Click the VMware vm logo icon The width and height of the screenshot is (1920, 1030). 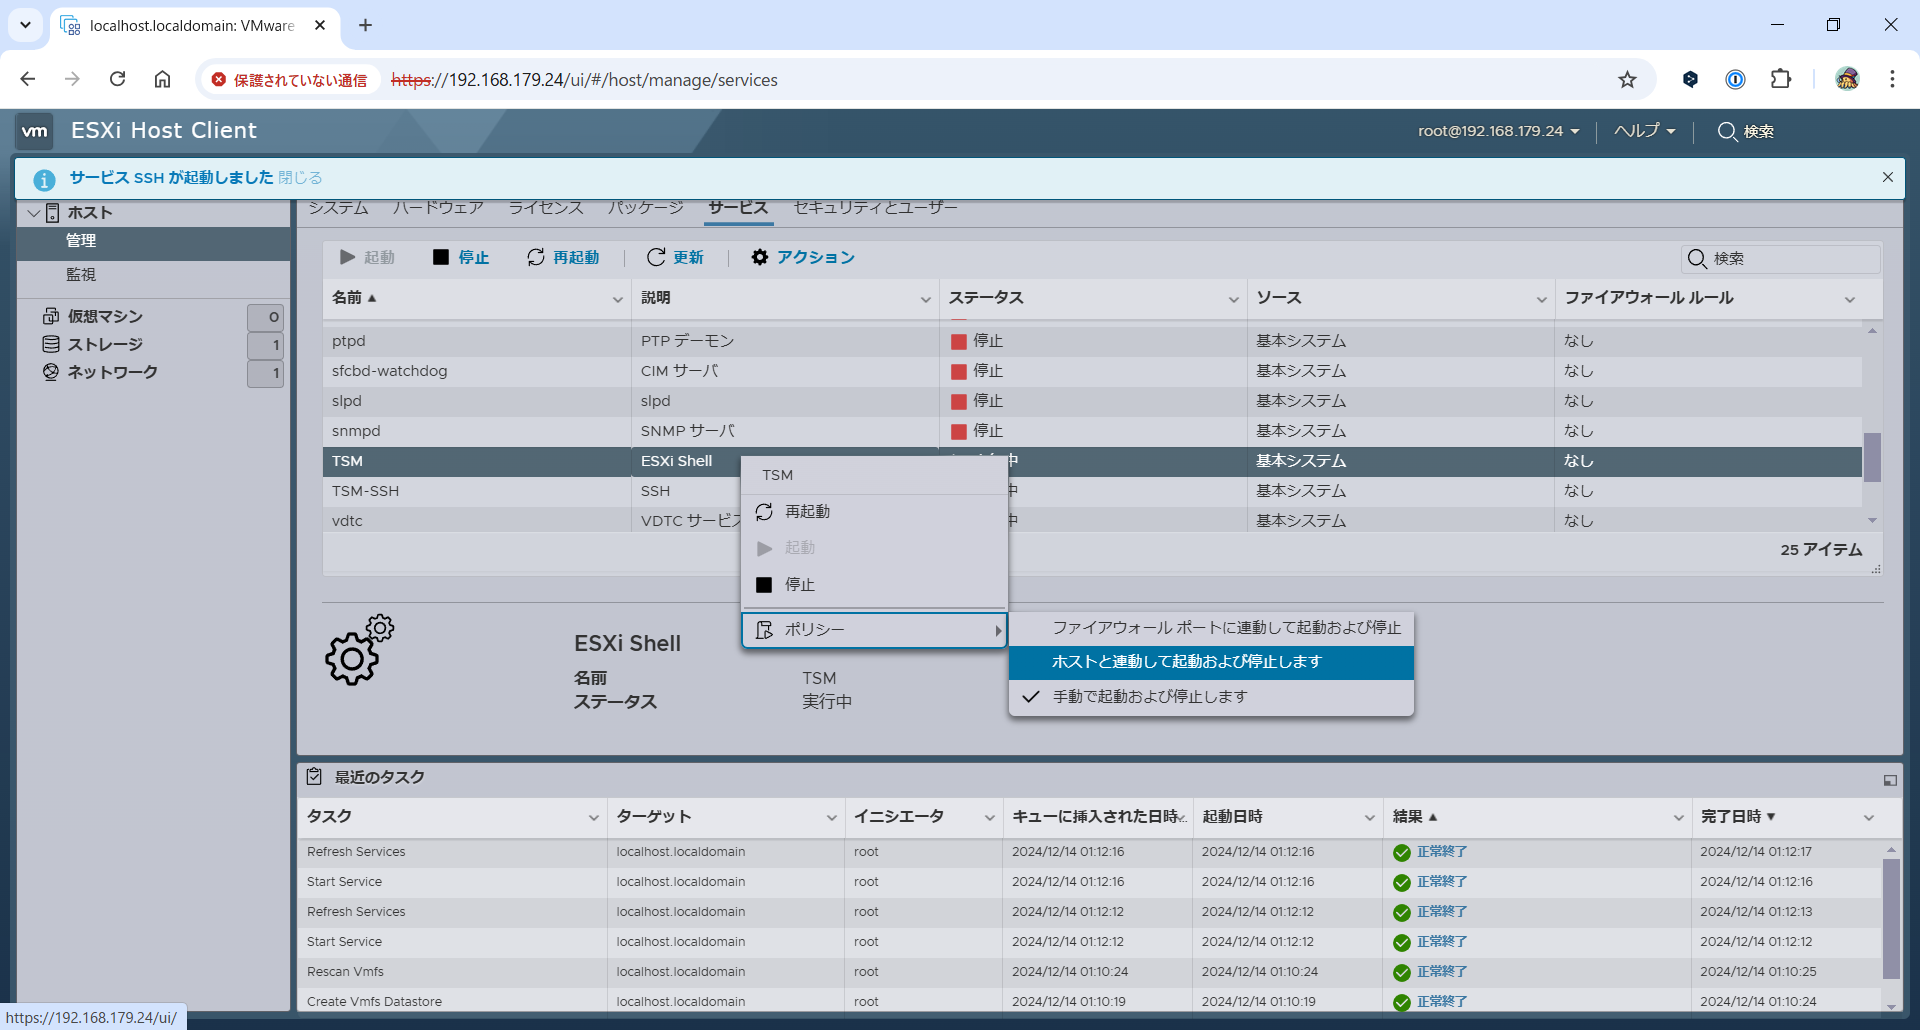[35, 131]
